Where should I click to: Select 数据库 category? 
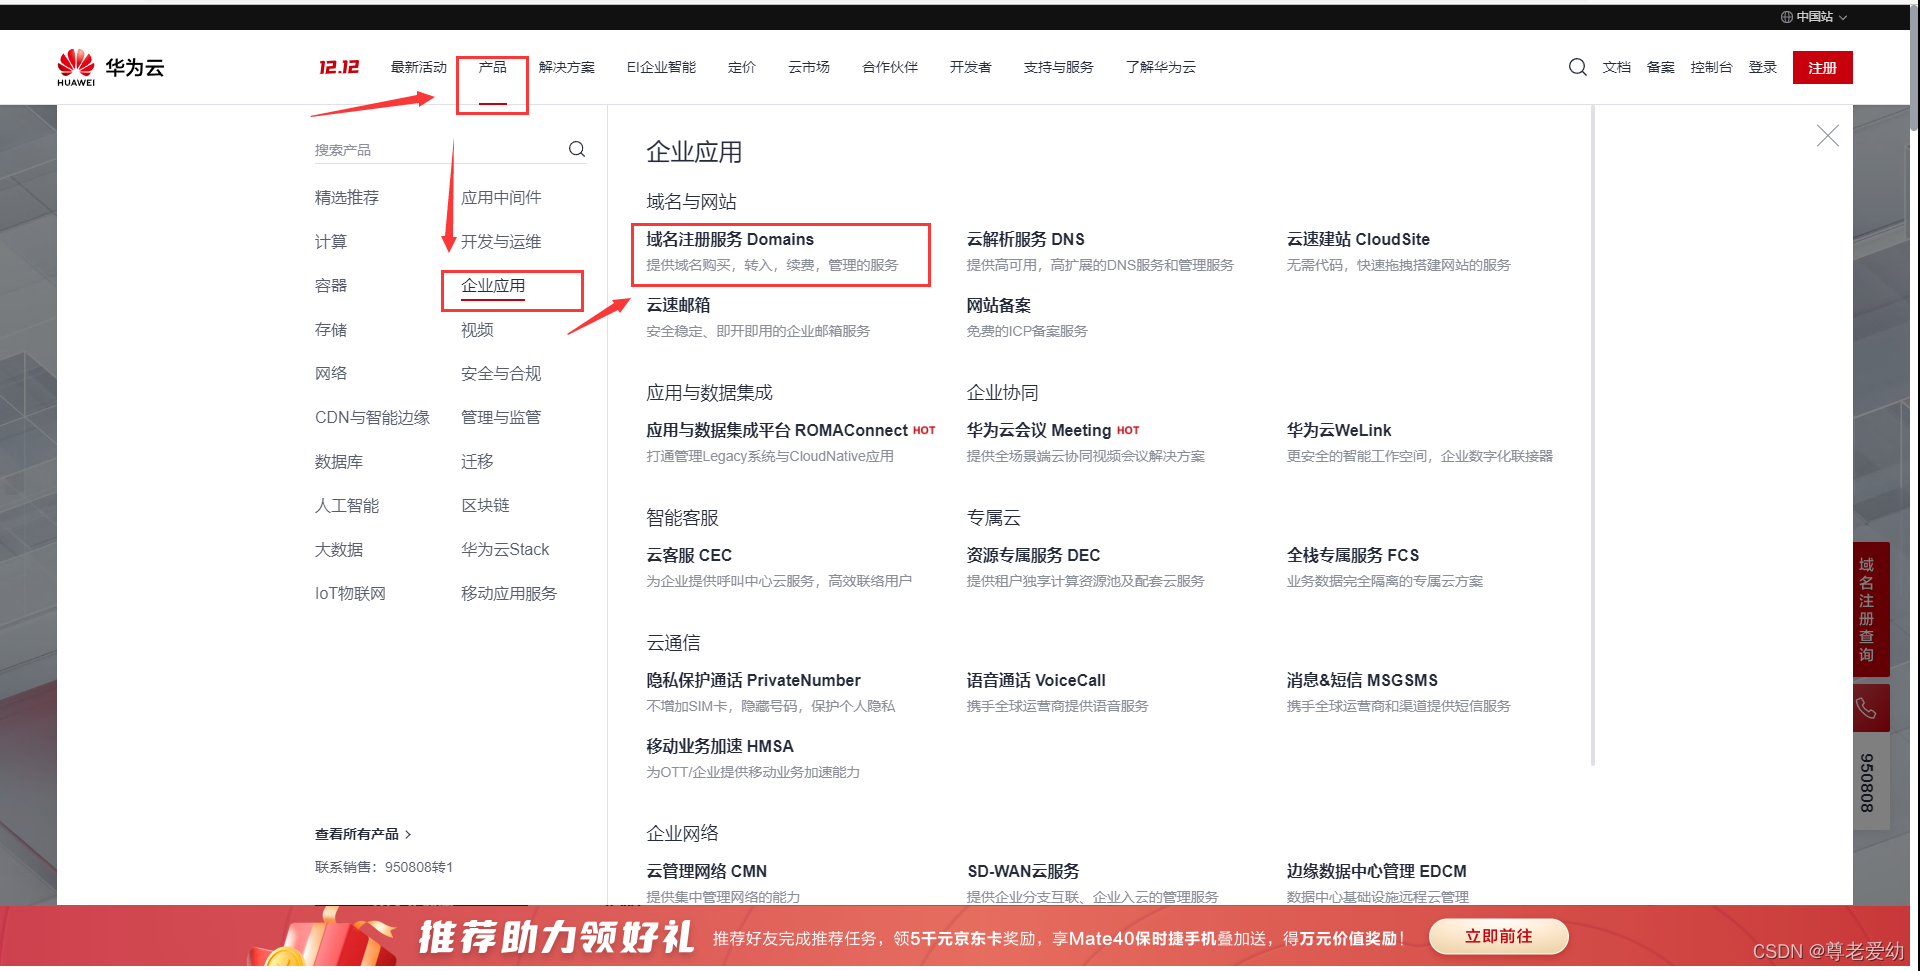coord(339,462)
